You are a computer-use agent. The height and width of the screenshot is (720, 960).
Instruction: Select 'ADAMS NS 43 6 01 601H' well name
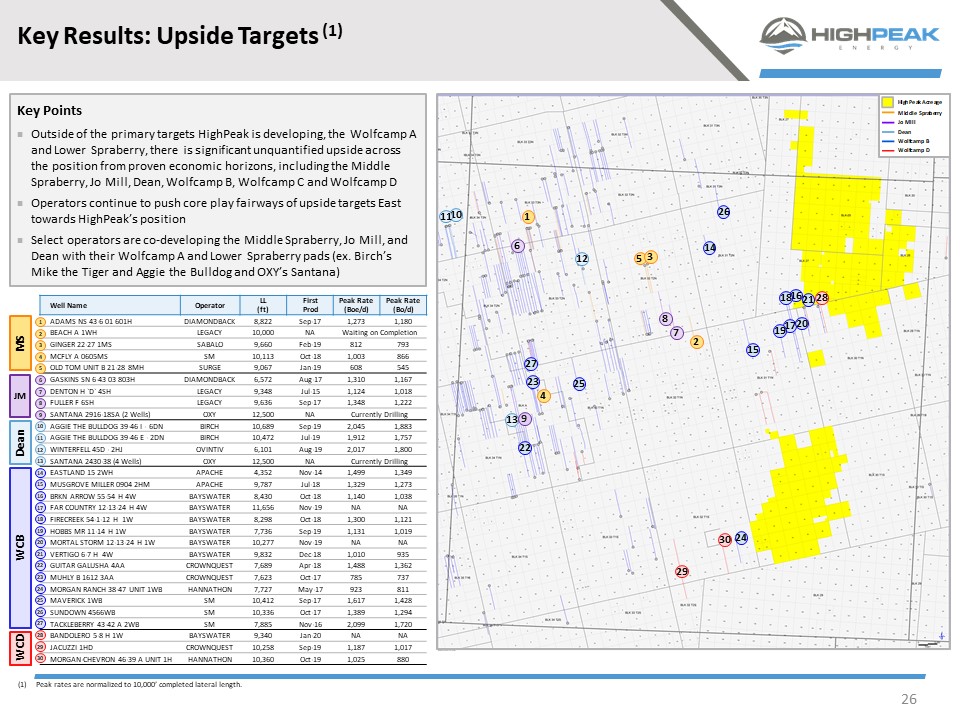(x=91, y=321)
